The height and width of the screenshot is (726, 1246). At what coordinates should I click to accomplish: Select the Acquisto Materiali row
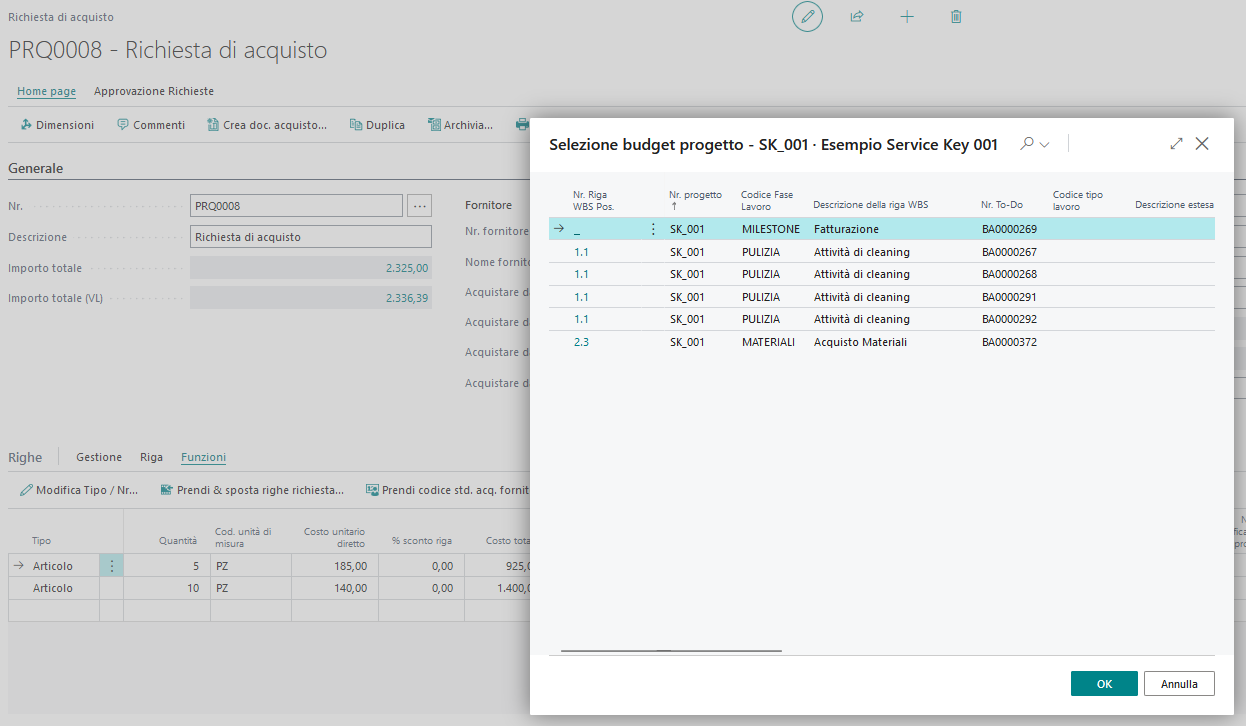pyautogui.click(x=882, y=342)
